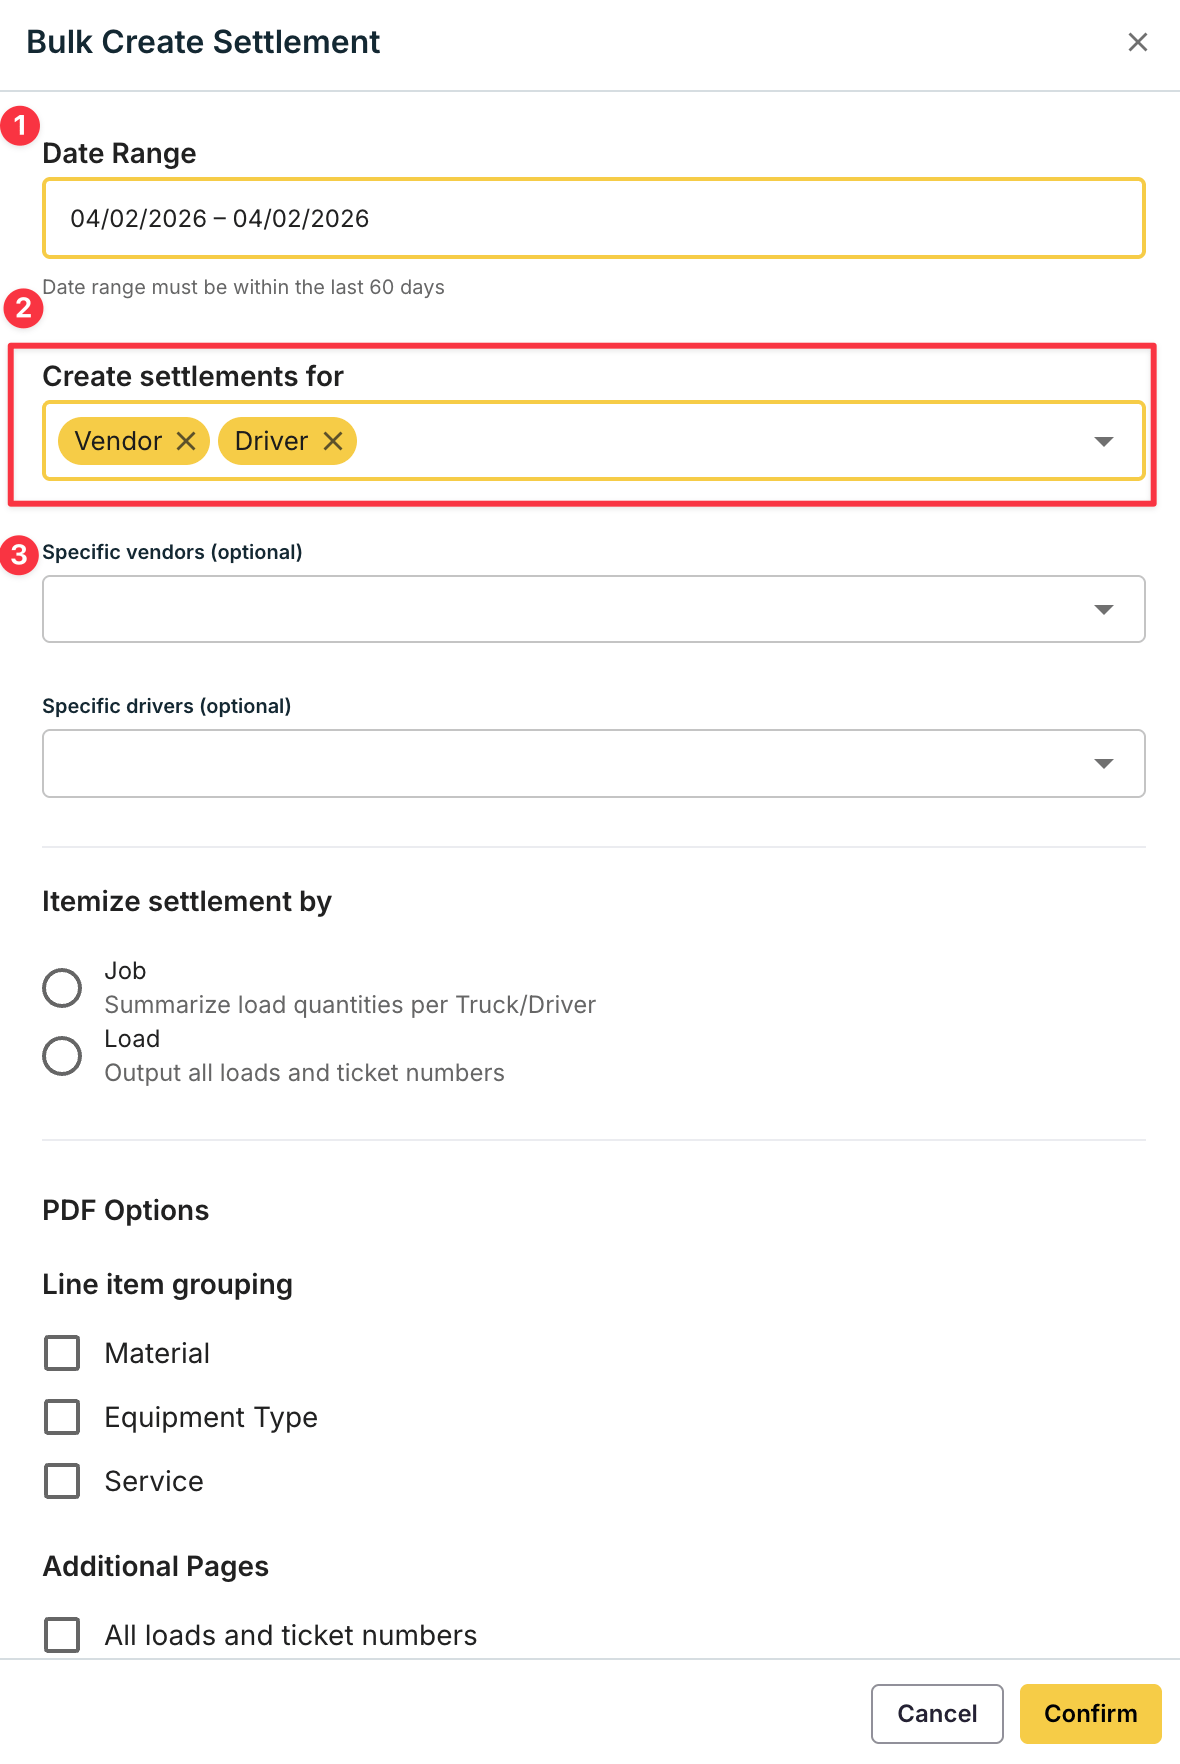The height and width of the screenshot is (1764, 1180).
Task: Click the Date Range input field
Action: coord(593,218)
